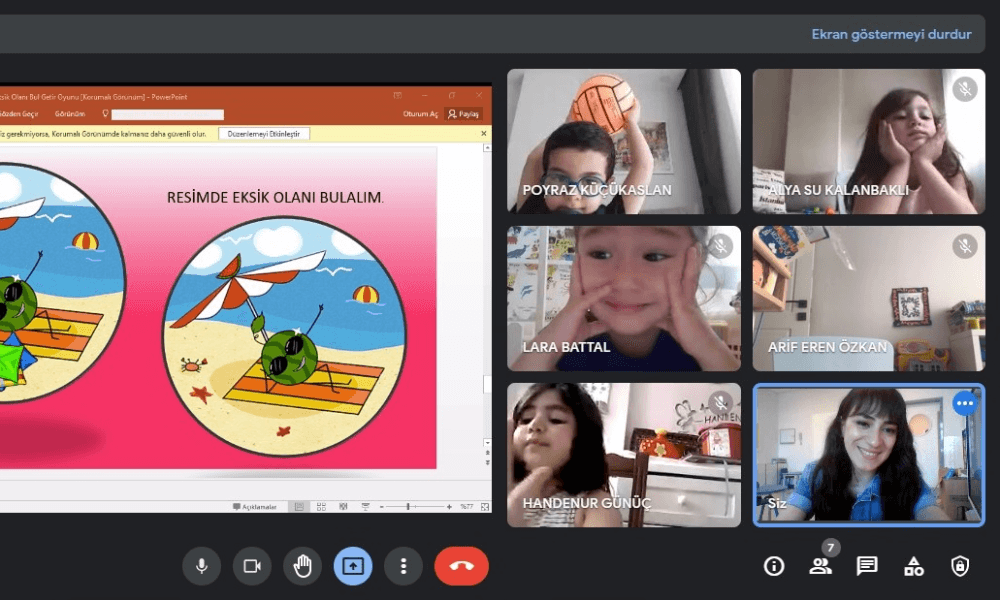
Task: Click the %77 zoom level value
Action: click(x=467, y=507)
